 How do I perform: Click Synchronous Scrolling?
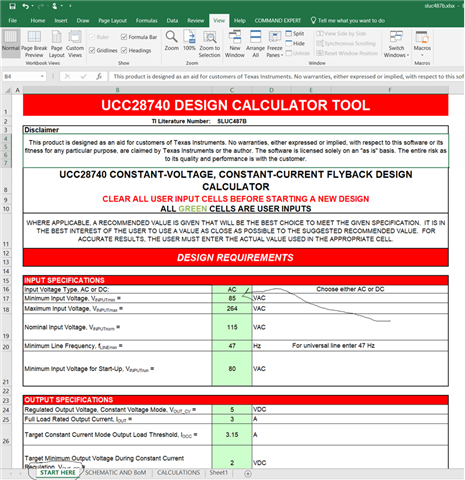coord(346,43)
